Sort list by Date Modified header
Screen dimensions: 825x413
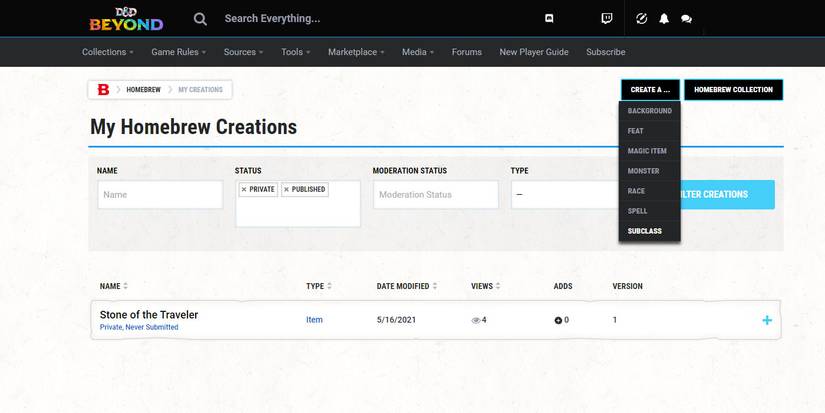pos(407,286)
